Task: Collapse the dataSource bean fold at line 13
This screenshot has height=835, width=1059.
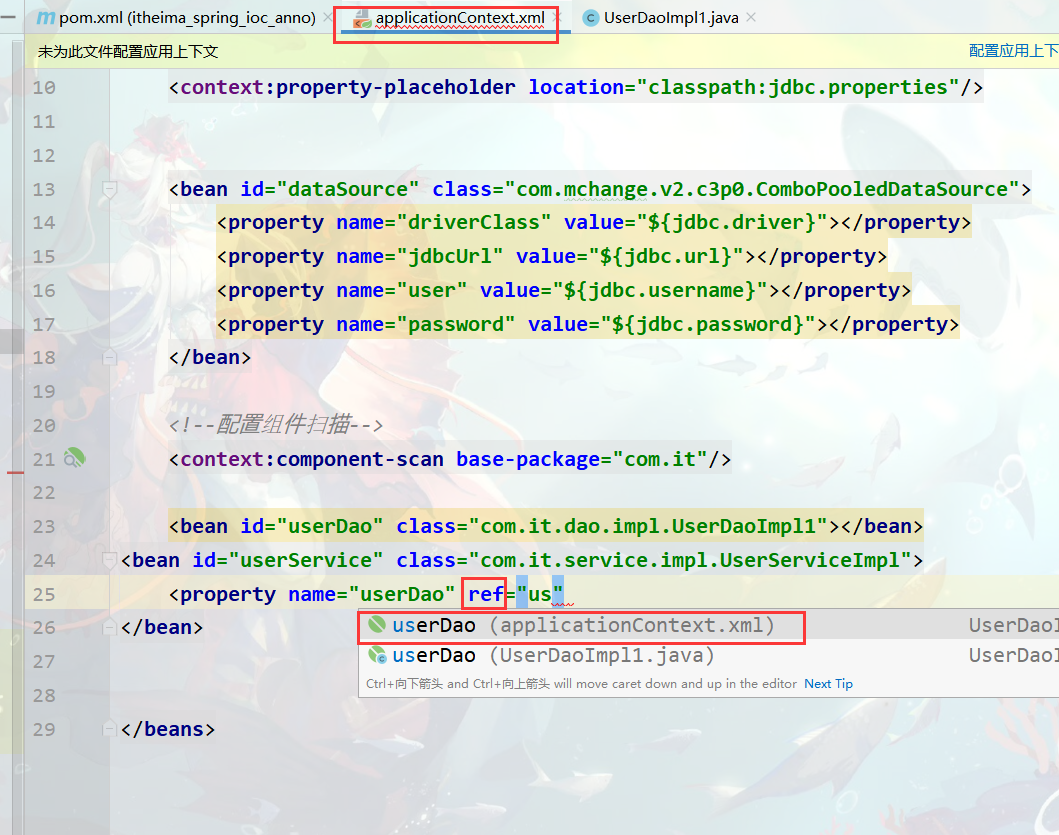Action: coord(109,189)
